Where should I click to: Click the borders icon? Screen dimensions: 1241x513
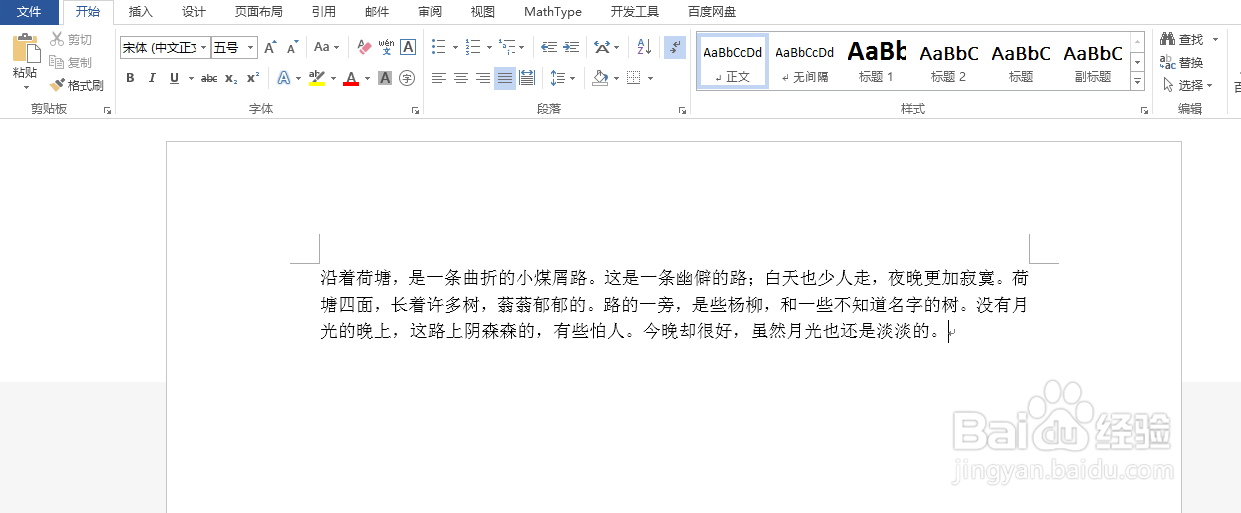[633, 78]
